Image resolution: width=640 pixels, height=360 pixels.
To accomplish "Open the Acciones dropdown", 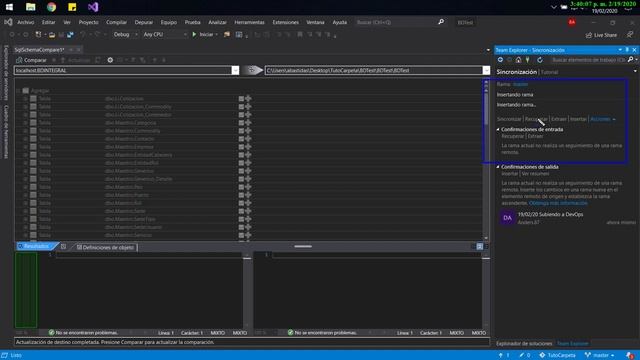I will point(603,119).
